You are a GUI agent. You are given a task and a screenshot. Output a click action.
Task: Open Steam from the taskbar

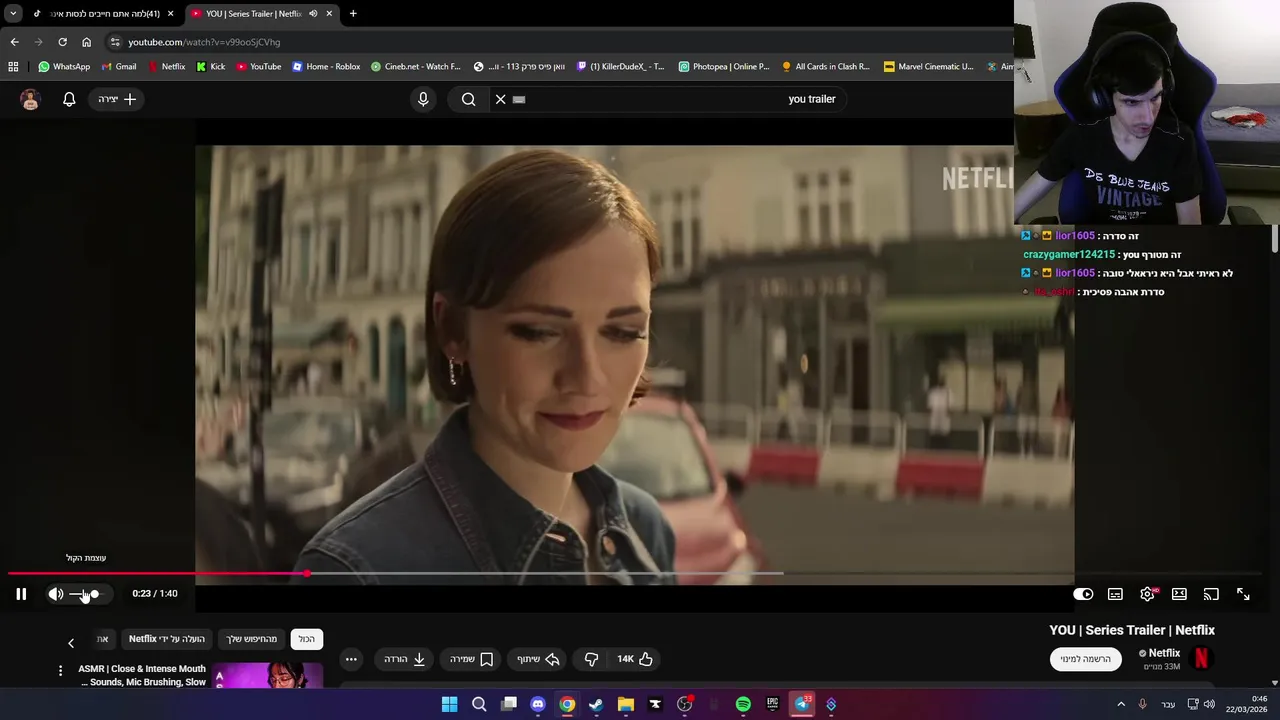pos(596,704)
